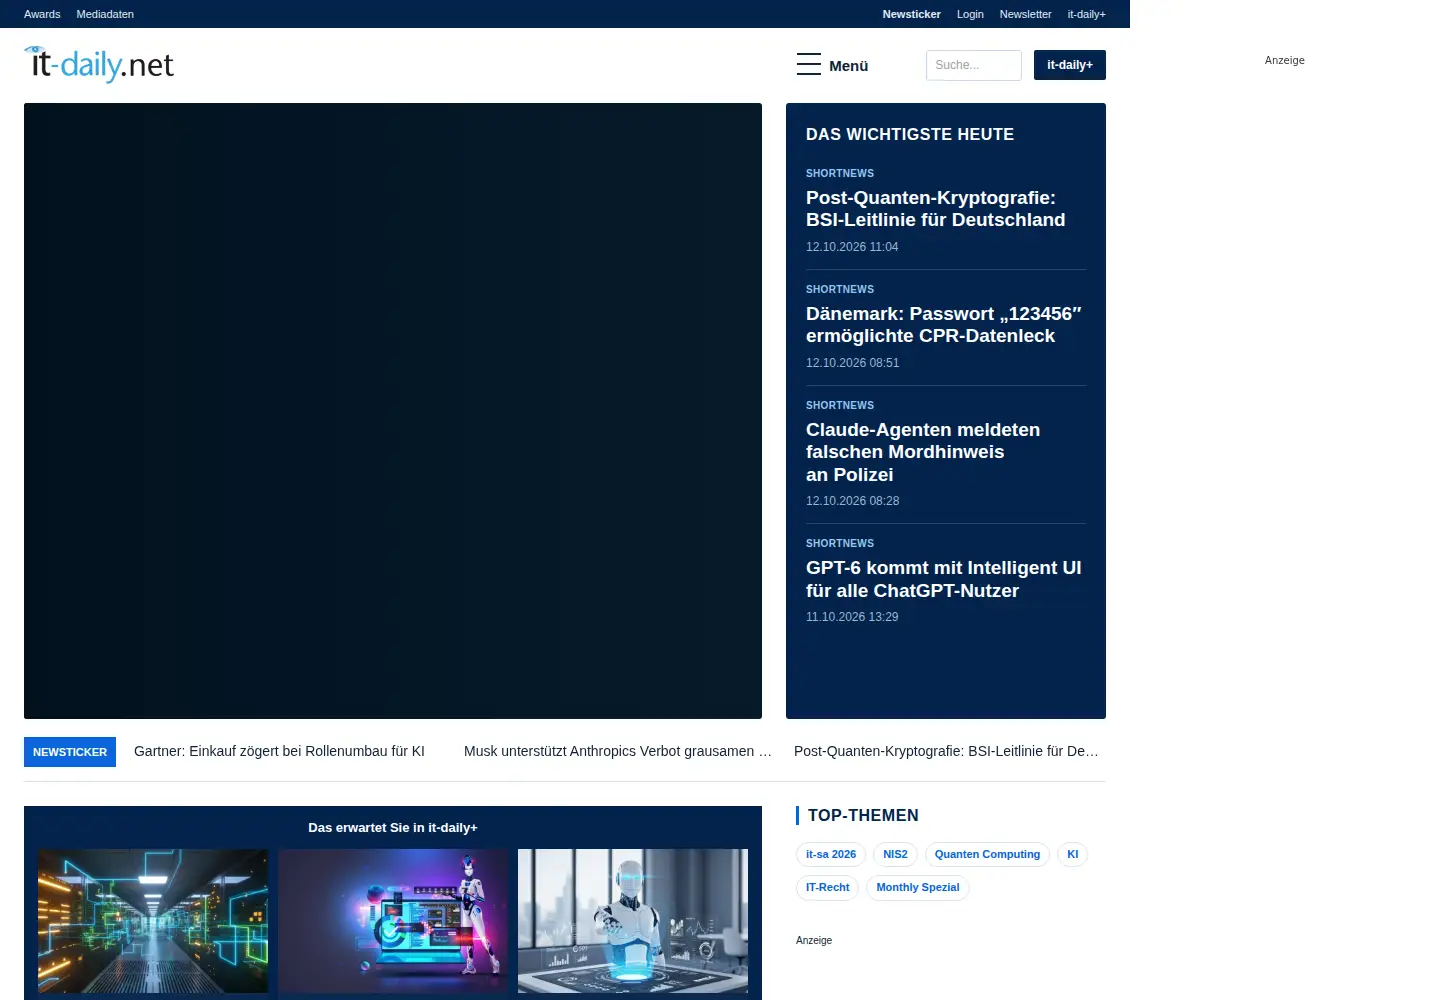Image resolution: width=1440 pixels, height=1000 pixels.
Task: Click the it-daily+ header button
Action: [1069, 65]
